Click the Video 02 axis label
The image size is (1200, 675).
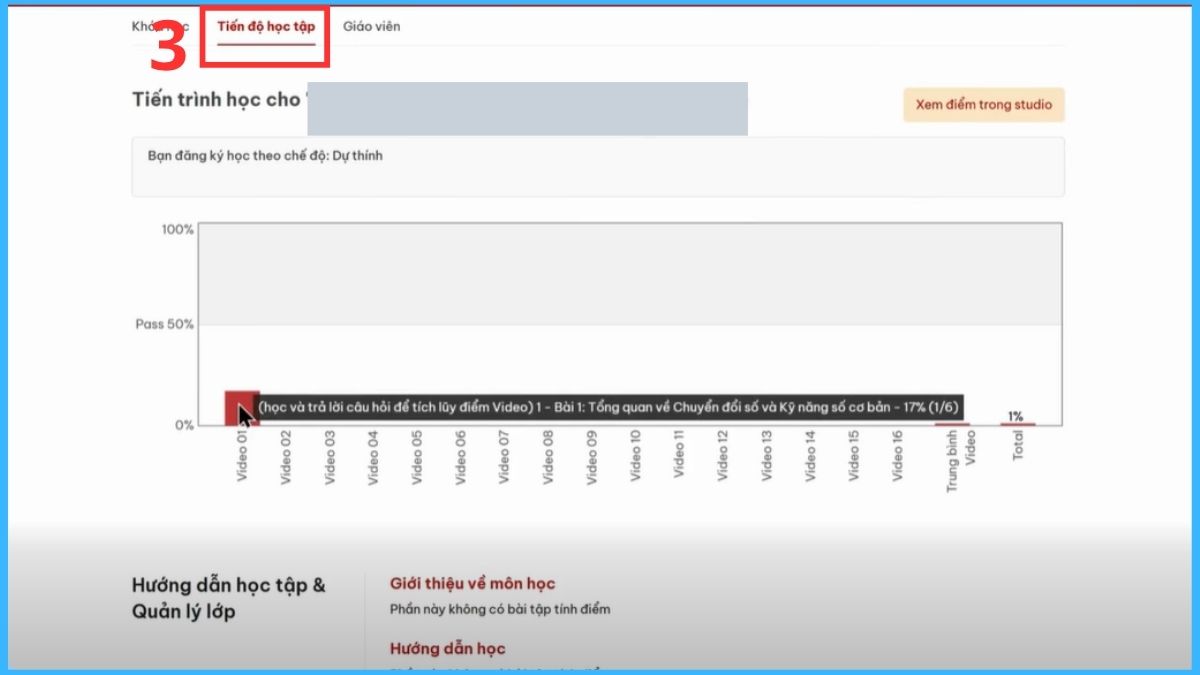(x=286, y=458)
